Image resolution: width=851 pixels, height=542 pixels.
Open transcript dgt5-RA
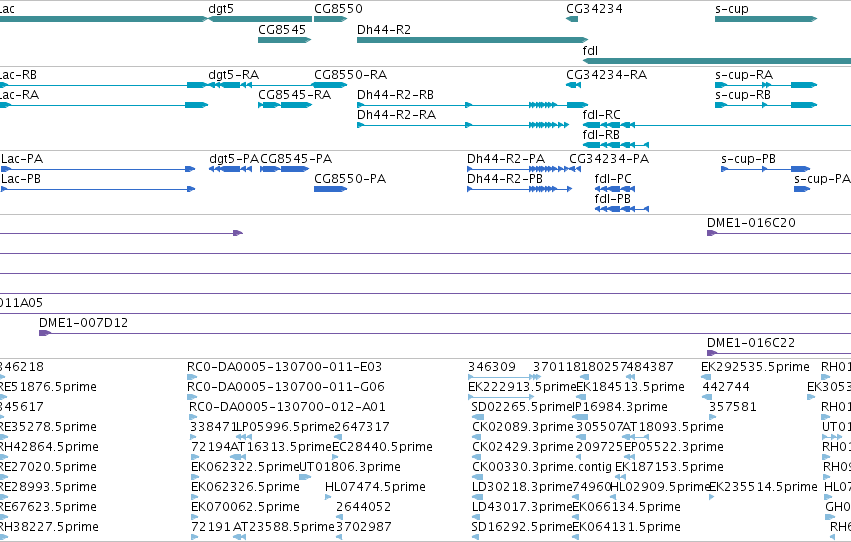coord(233,75)
